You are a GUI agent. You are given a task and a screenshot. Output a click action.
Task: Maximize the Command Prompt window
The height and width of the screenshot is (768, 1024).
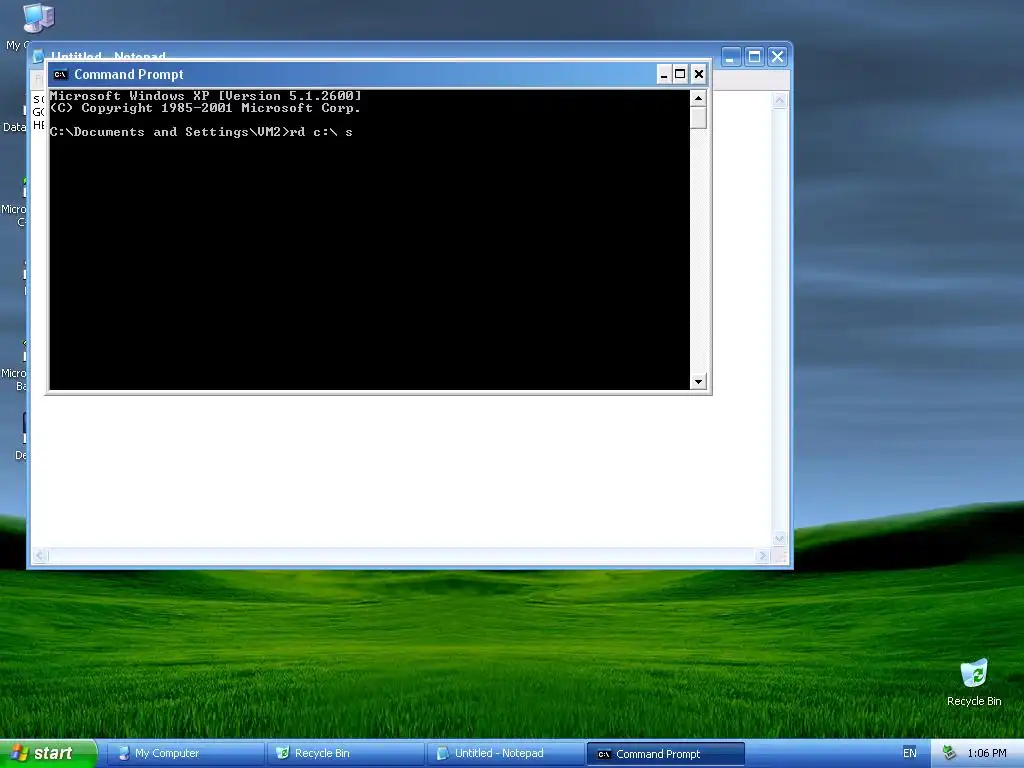[680, 74]
